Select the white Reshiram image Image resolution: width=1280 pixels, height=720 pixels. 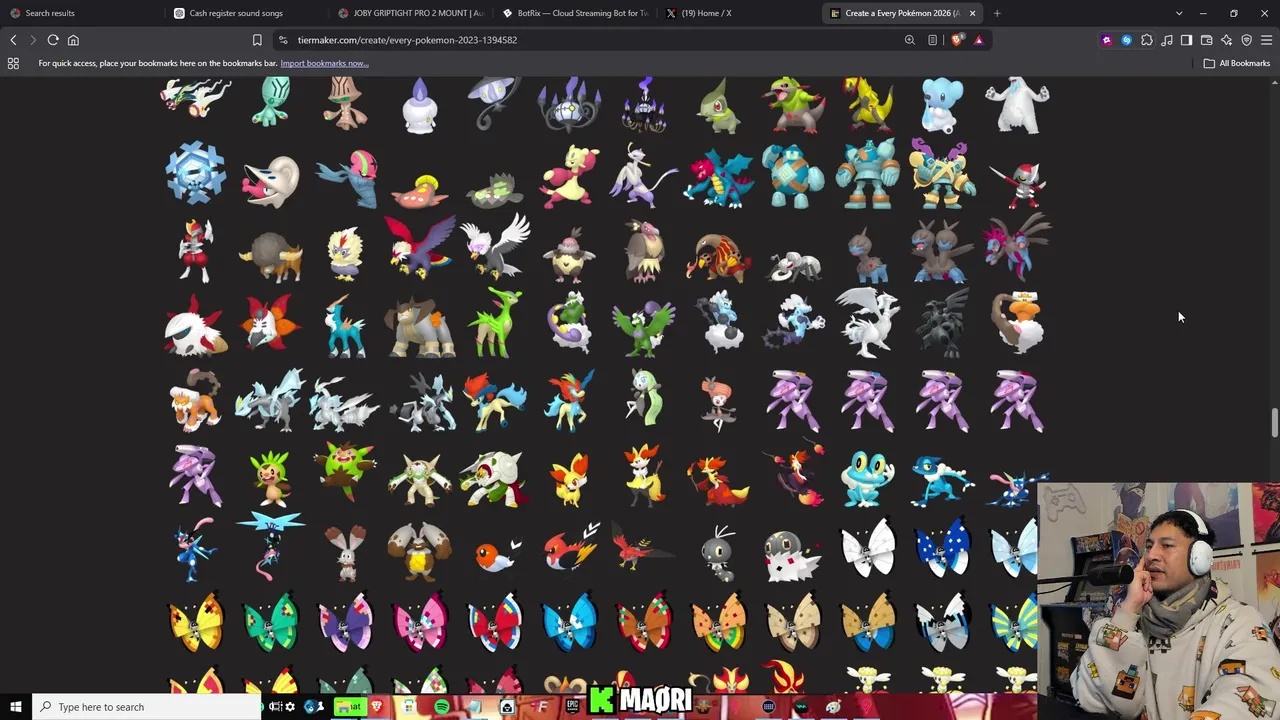867,322
